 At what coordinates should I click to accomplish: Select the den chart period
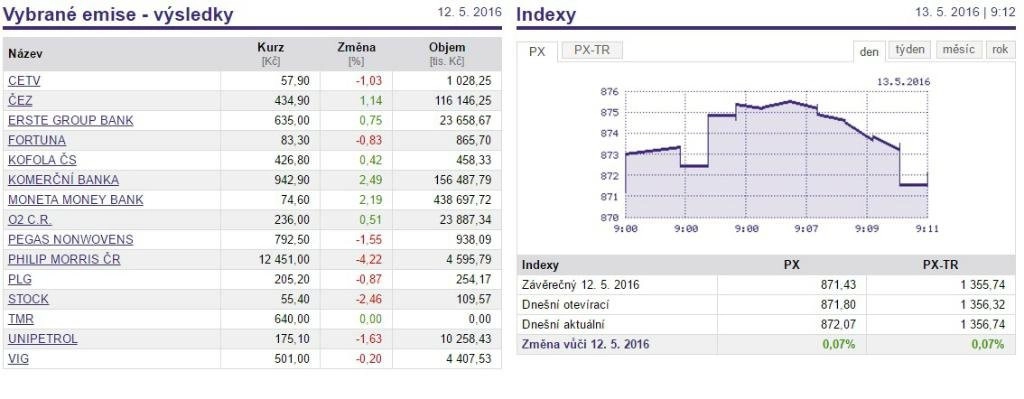(x=869, y=52)
